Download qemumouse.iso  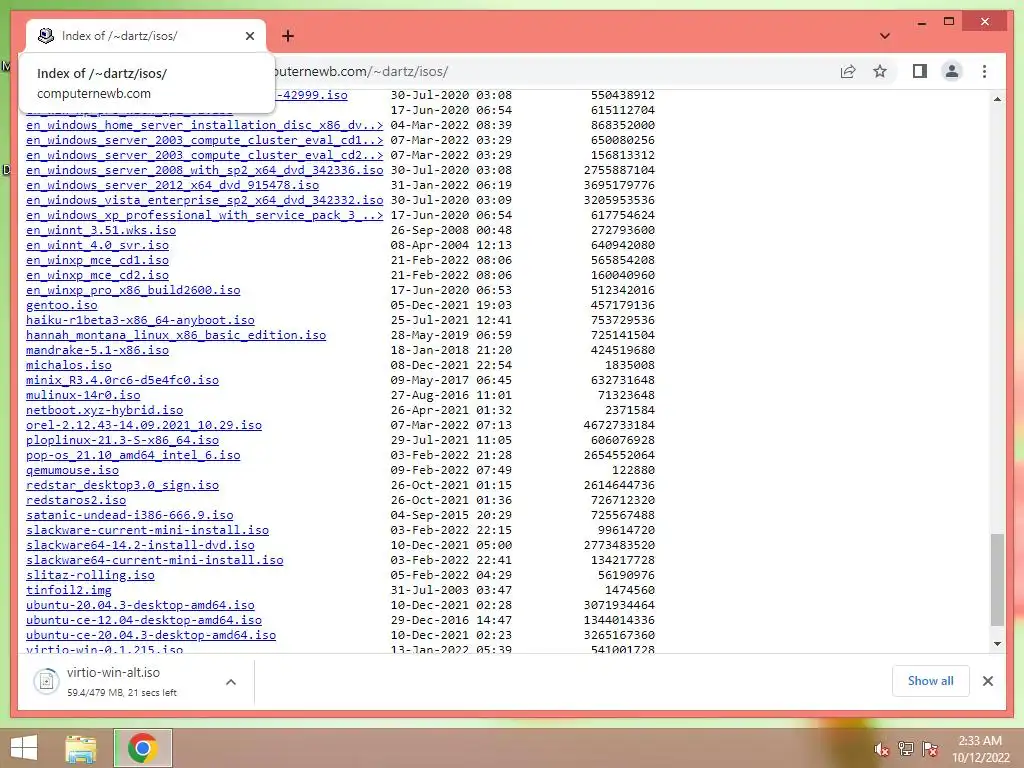click(72, 470)
